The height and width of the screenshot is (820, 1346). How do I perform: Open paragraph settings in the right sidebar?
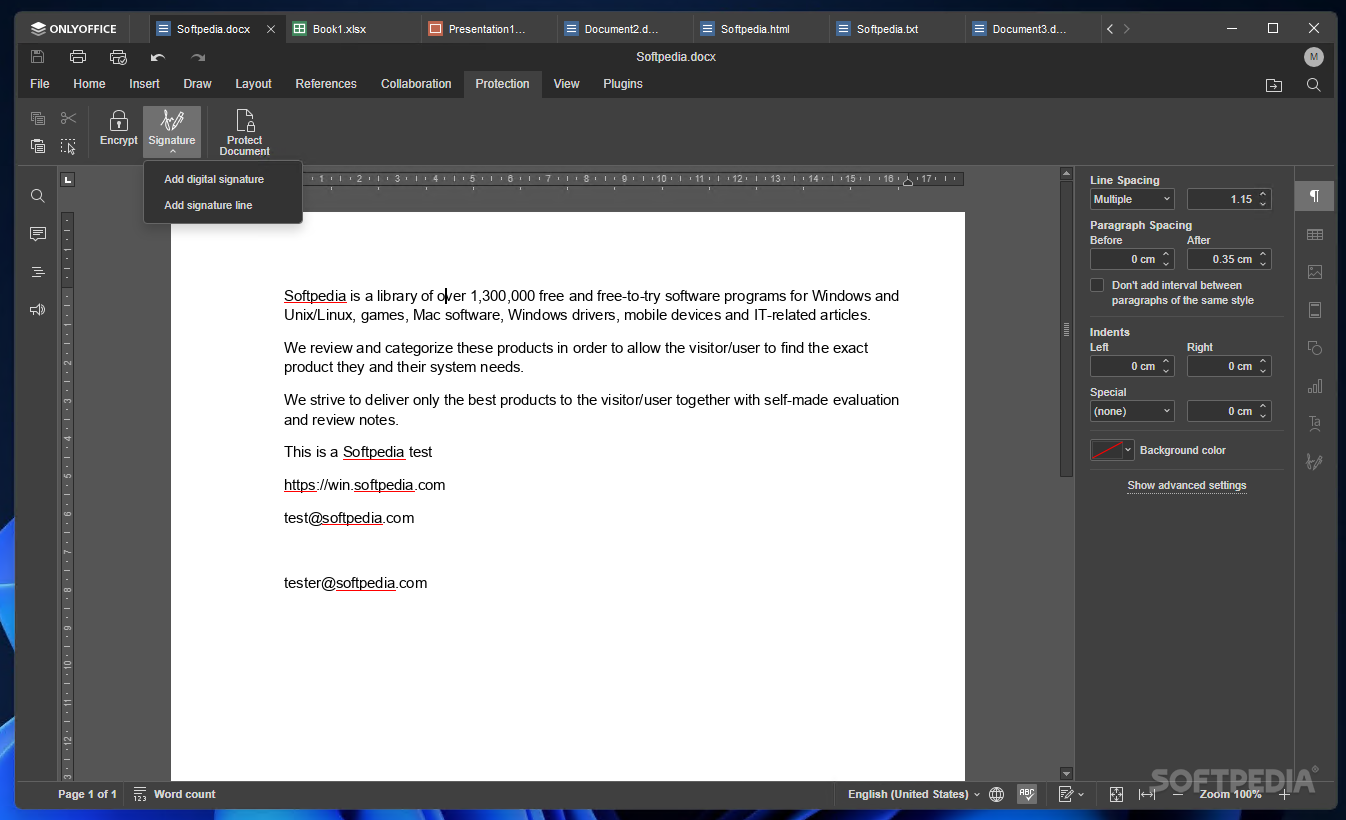coord(1315,196)
